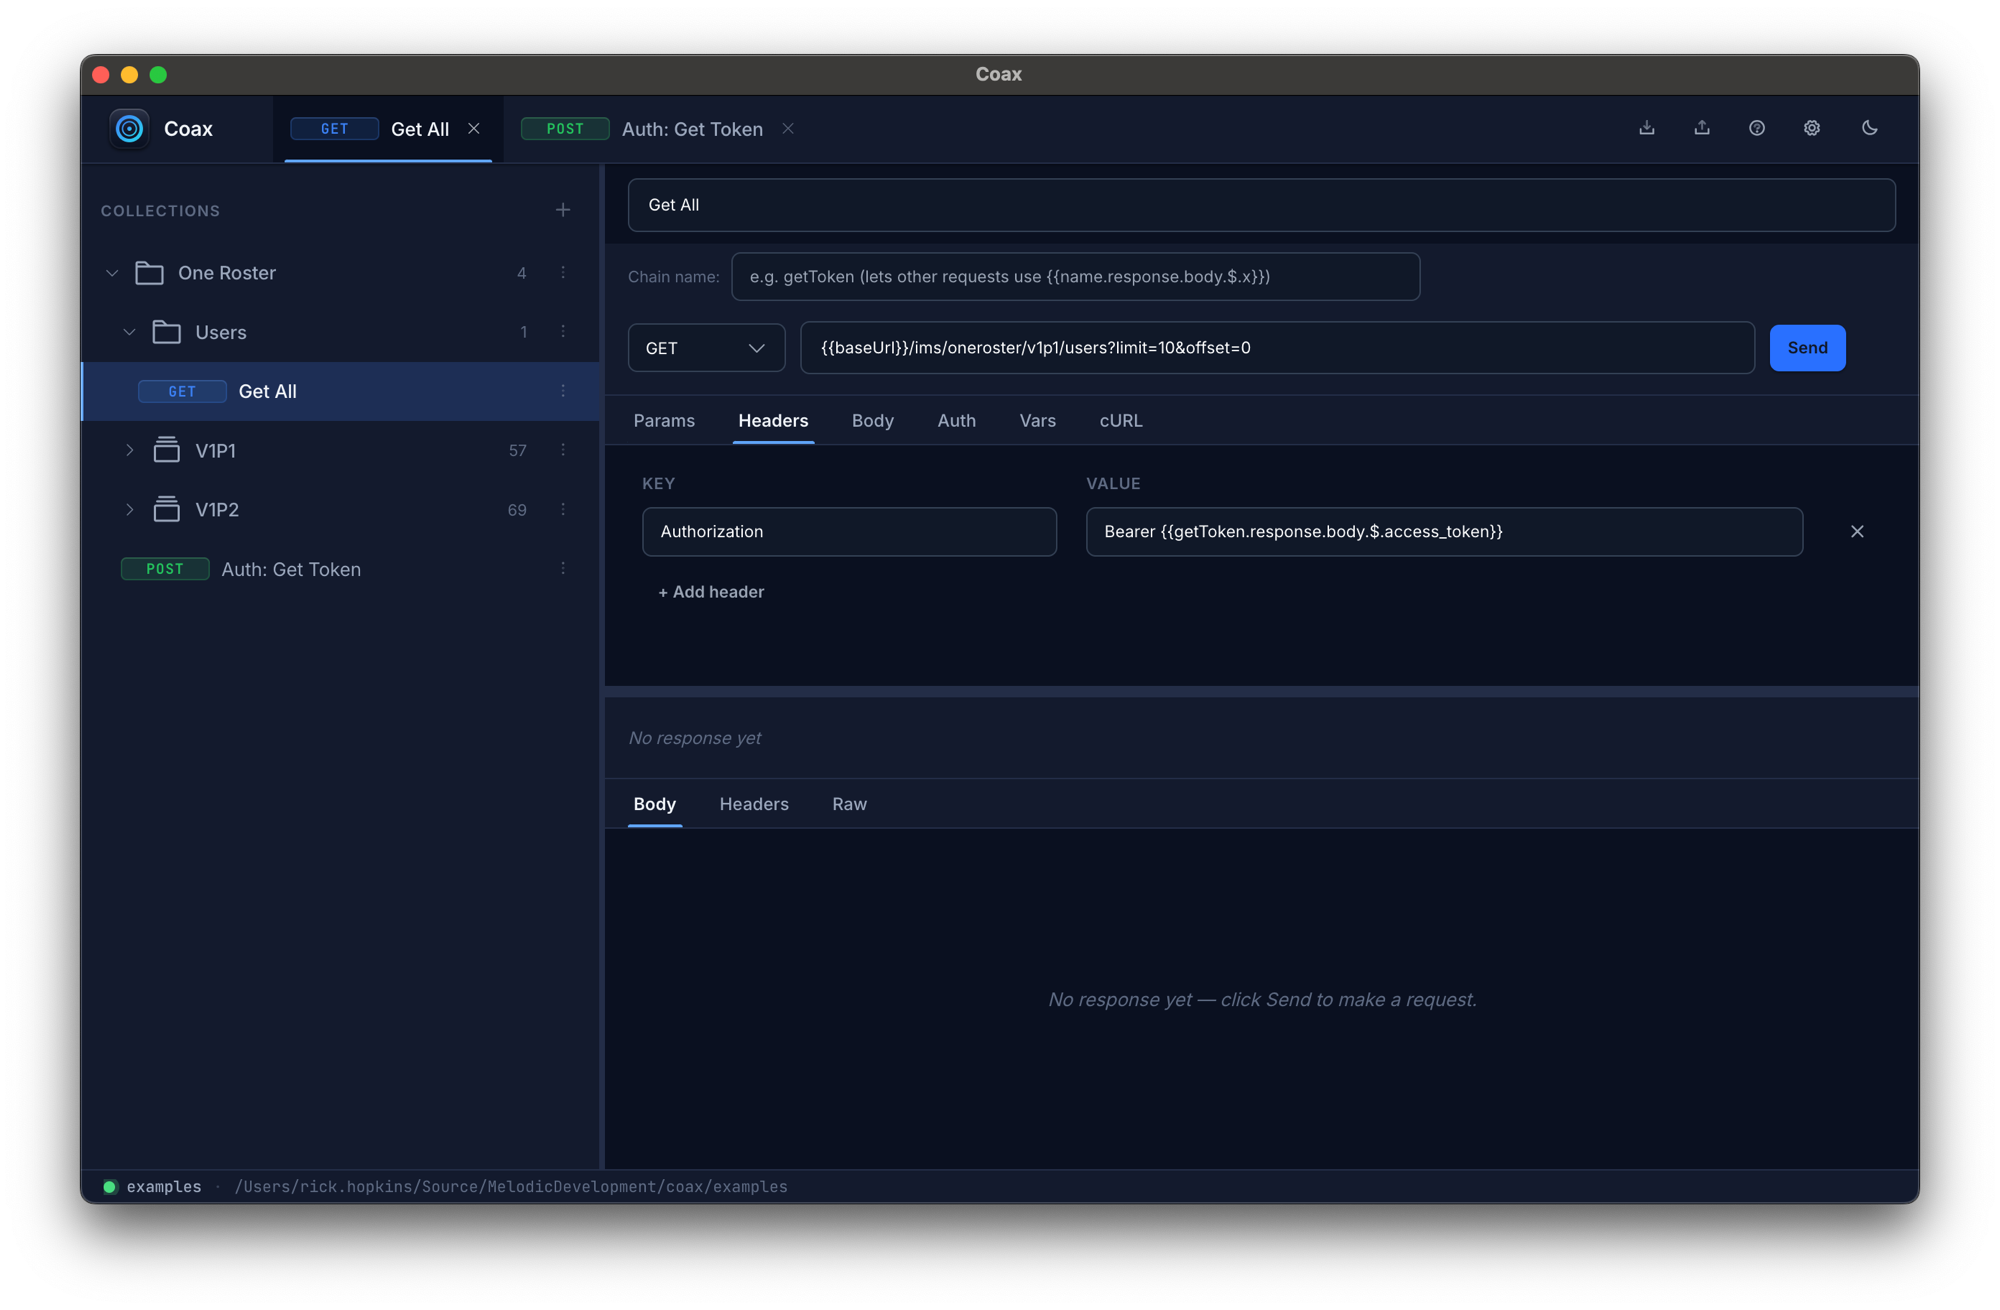Open the cURL tab
Screen dimensions: 2000x1310
[x=1121, y=421]
